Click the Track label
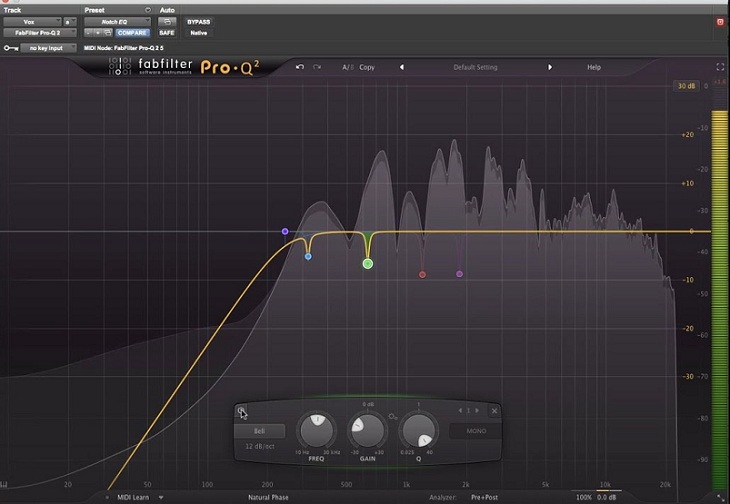The height and width of the screenshot is (504, 730). tap(13, 10)
